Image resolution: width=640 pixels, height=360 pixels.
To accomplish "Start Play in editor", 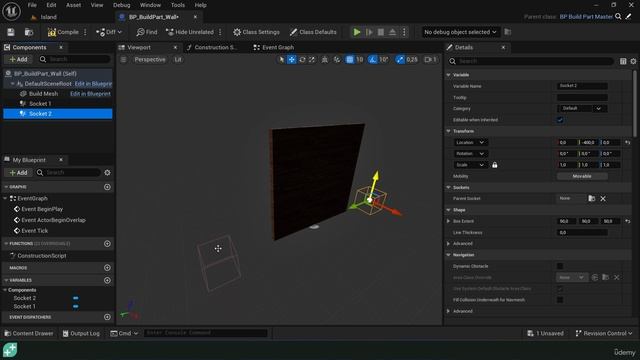I will [x=357, y=32].
